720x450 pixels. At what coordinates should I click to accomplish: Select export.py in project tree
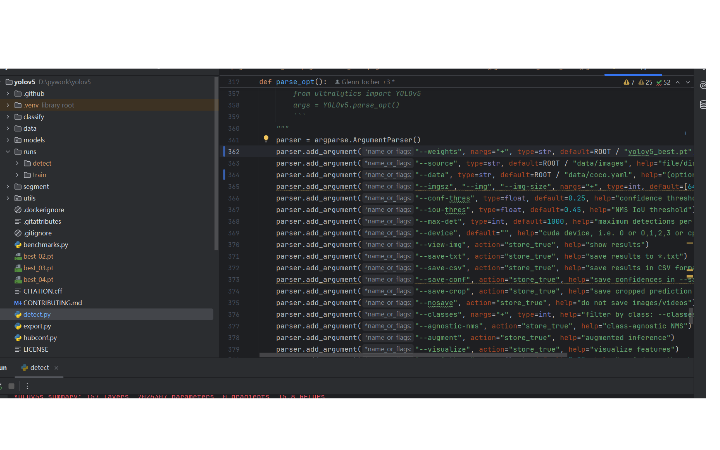(37, 326)
